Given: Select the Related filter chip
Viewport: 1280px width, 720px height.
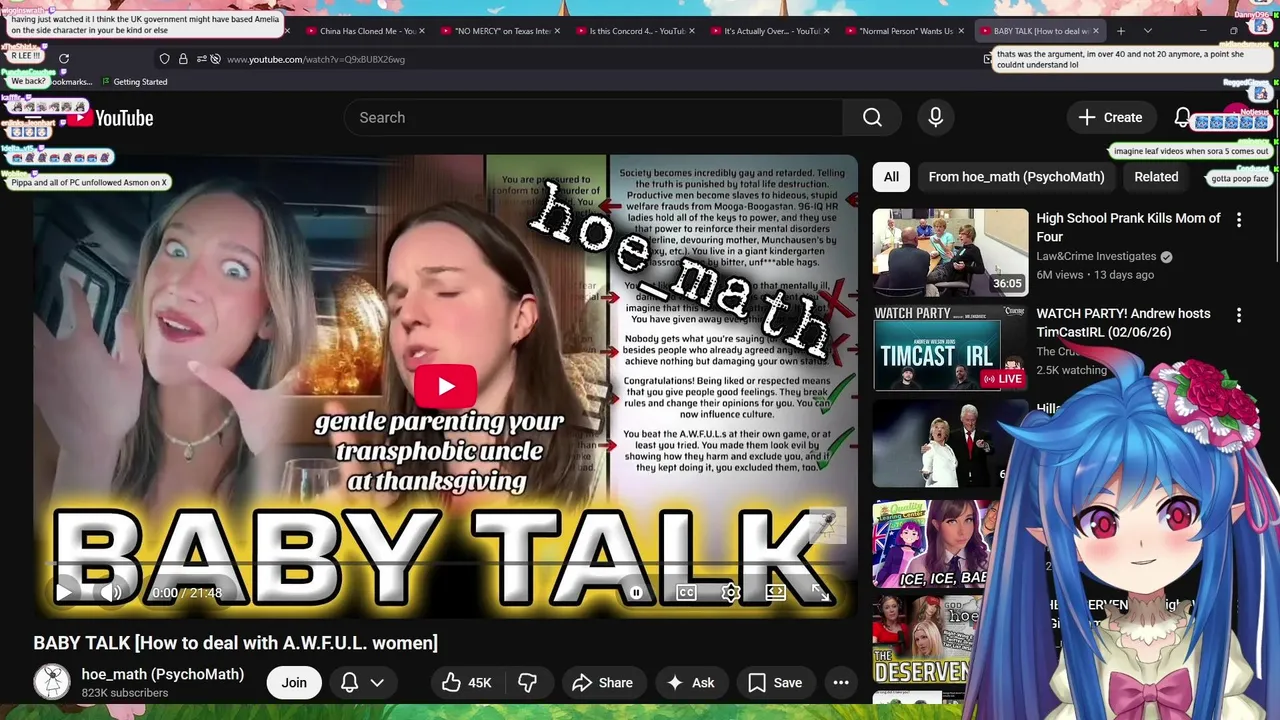Looking at the screenshot, I should pos(1156,177).
